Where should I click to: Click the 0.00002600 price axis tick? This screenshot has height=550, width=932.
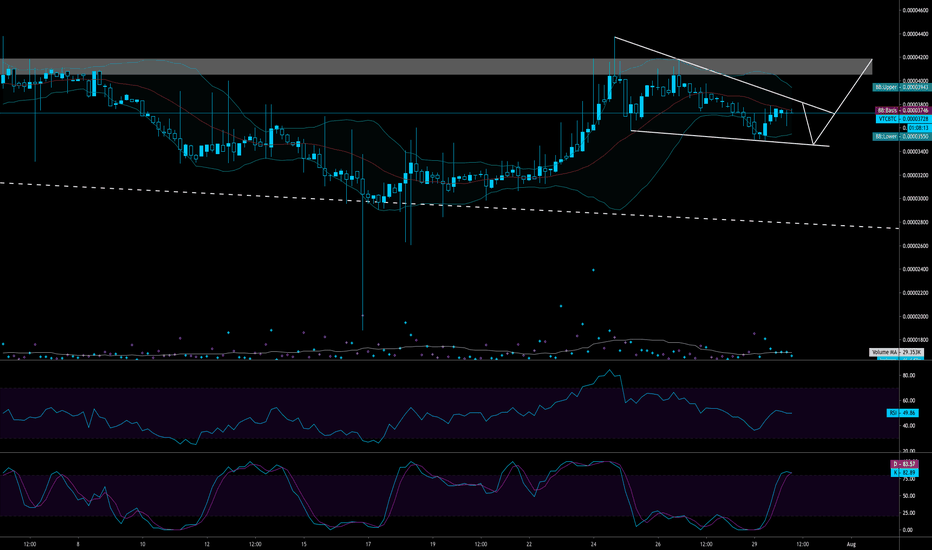(x=915, y=246)
